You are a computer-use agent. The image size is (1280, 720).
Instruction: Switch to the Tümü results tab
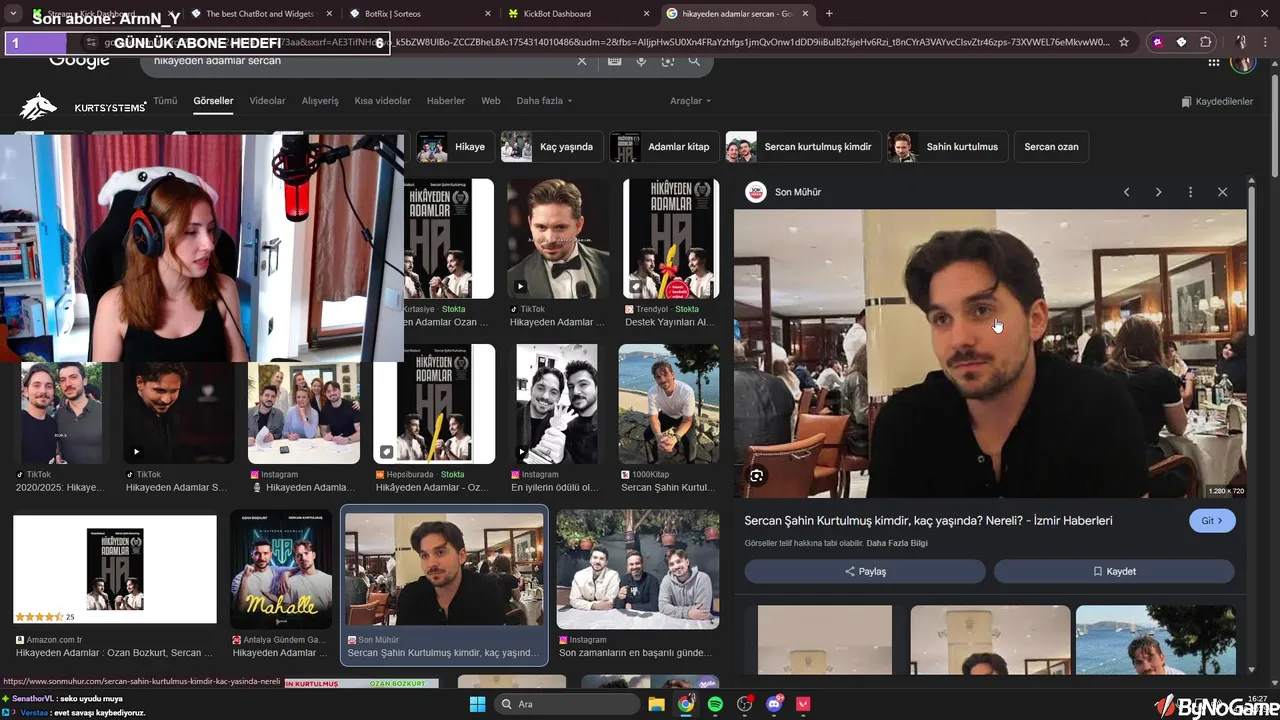pos(165,101)
